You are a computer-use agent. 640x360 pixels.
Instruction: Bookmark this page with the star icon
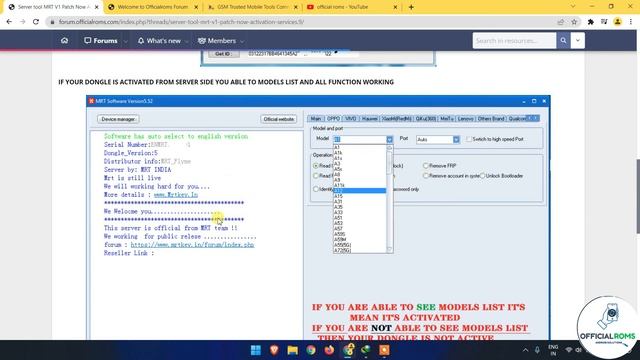point(574,22)
